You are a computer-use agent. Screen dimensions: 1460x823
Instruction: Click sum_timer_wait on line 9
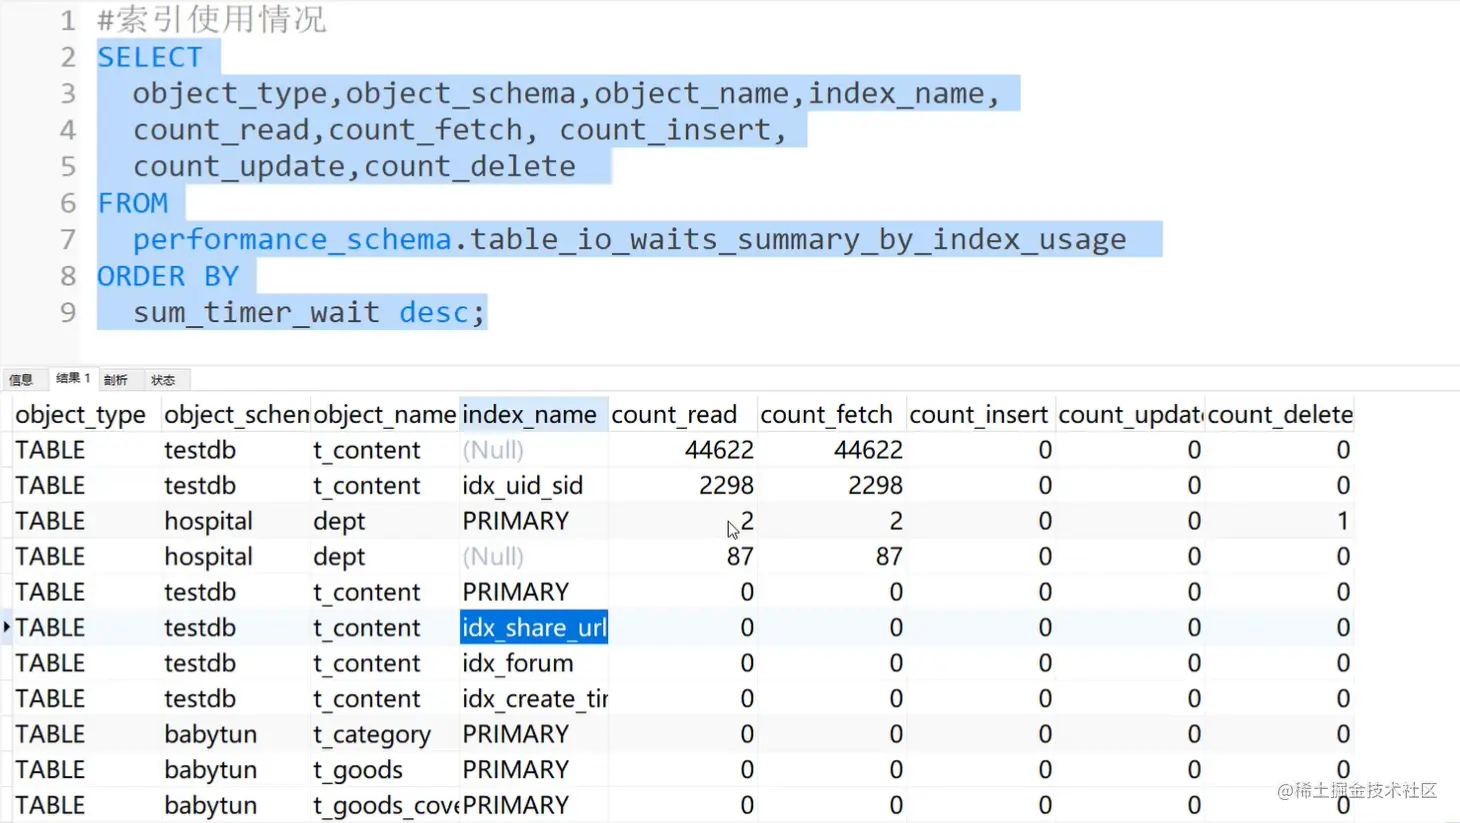pos(256,313)
